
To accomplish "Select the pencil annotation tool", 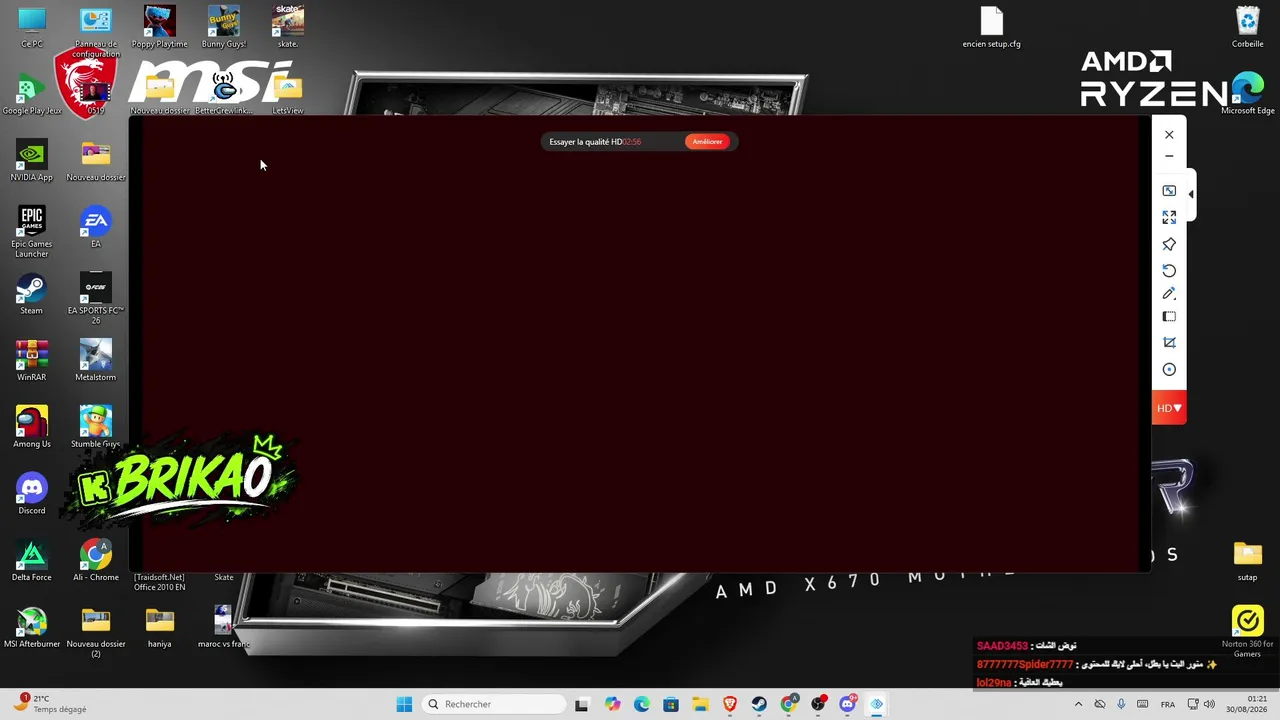I will tap(1169, 293).
